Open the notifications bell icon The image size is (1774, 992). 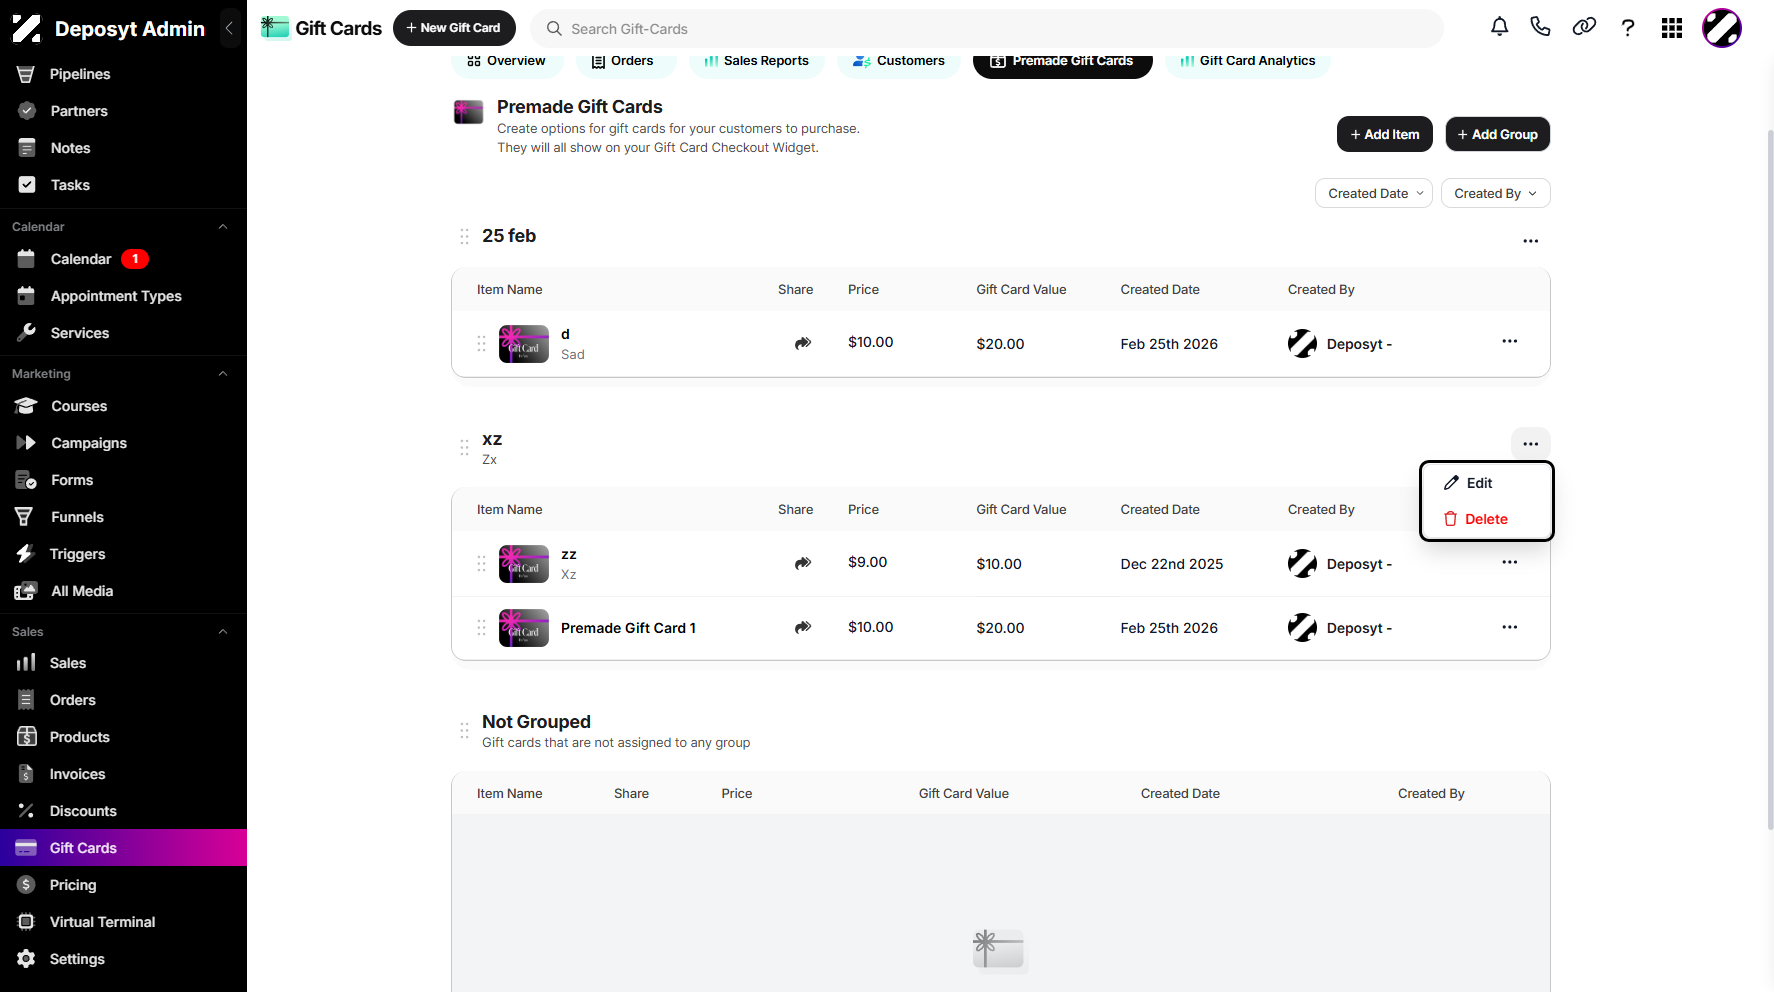1499,28
